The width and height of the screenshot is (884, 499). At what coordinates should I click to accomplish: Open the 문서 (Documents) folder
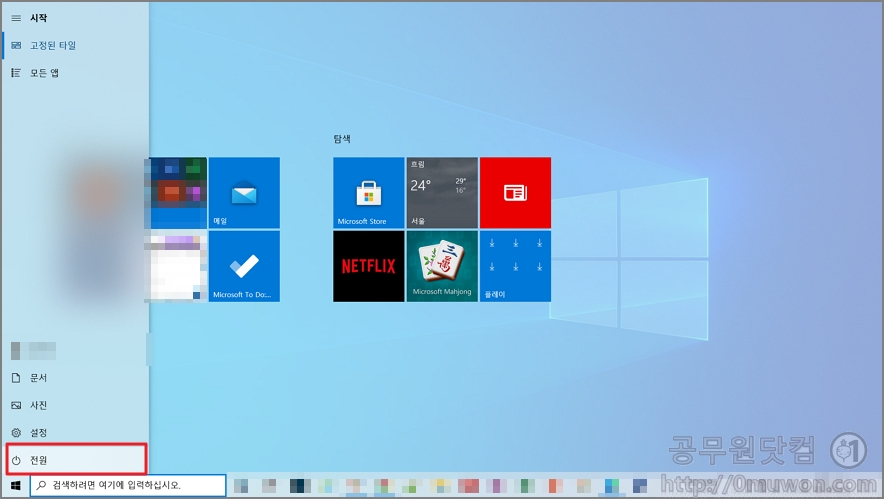tap(75, 378)
